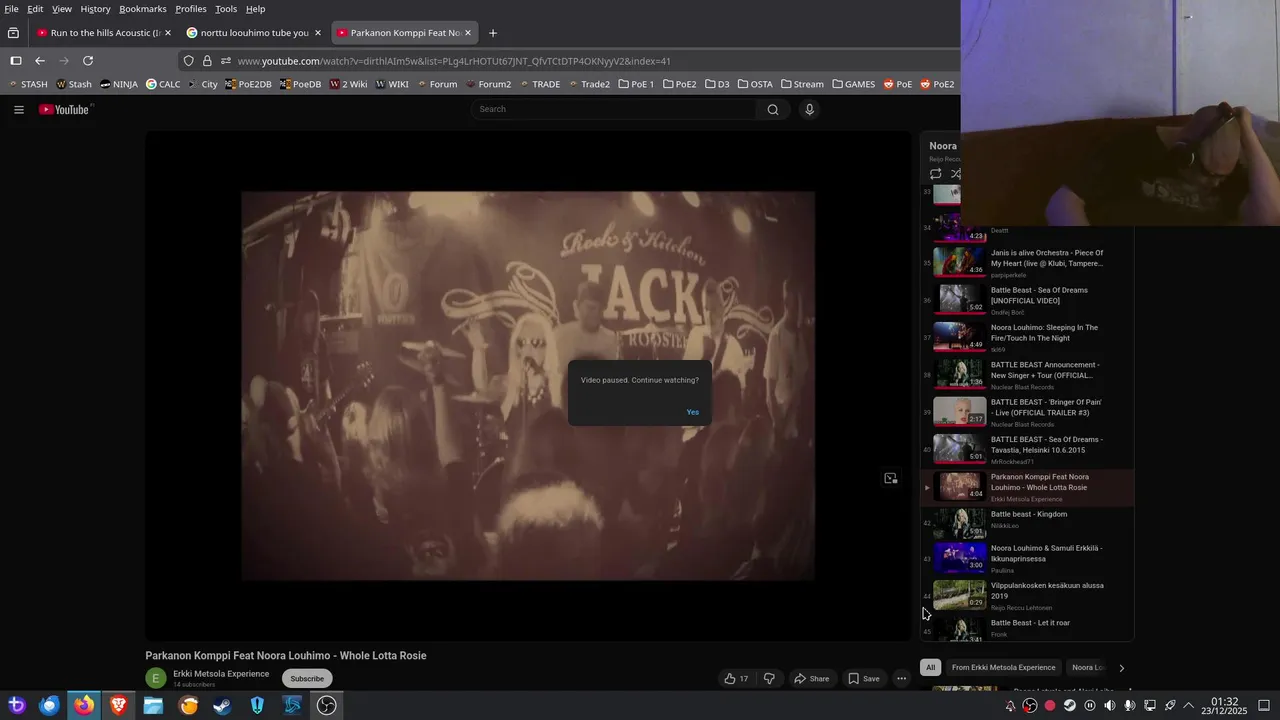Open Erkki Metsola Experience channel name link
Screen dimensions: 1280x720
click(x=221, y=674)
